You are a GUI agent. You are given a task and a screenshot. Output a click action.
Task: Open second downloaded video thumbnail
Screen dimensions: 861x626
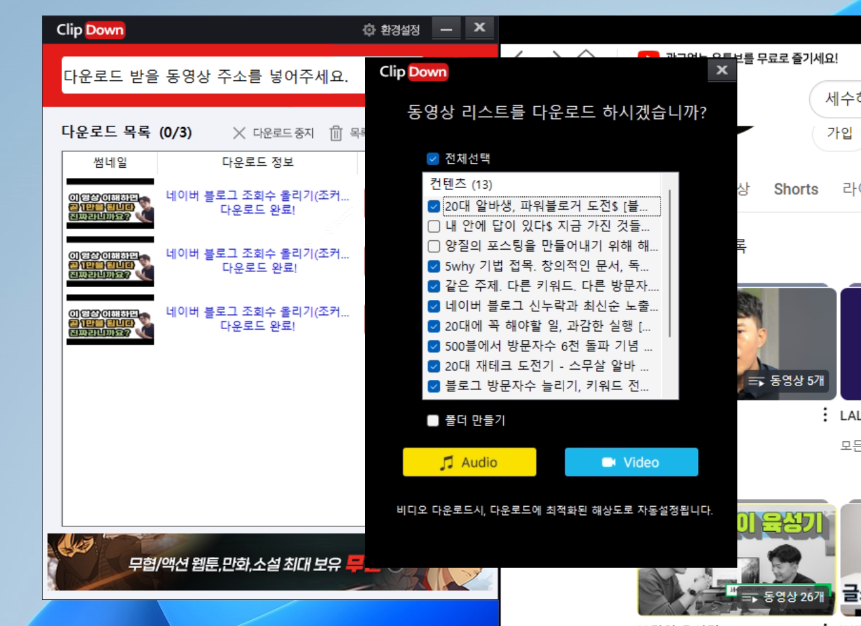[110, 262]
